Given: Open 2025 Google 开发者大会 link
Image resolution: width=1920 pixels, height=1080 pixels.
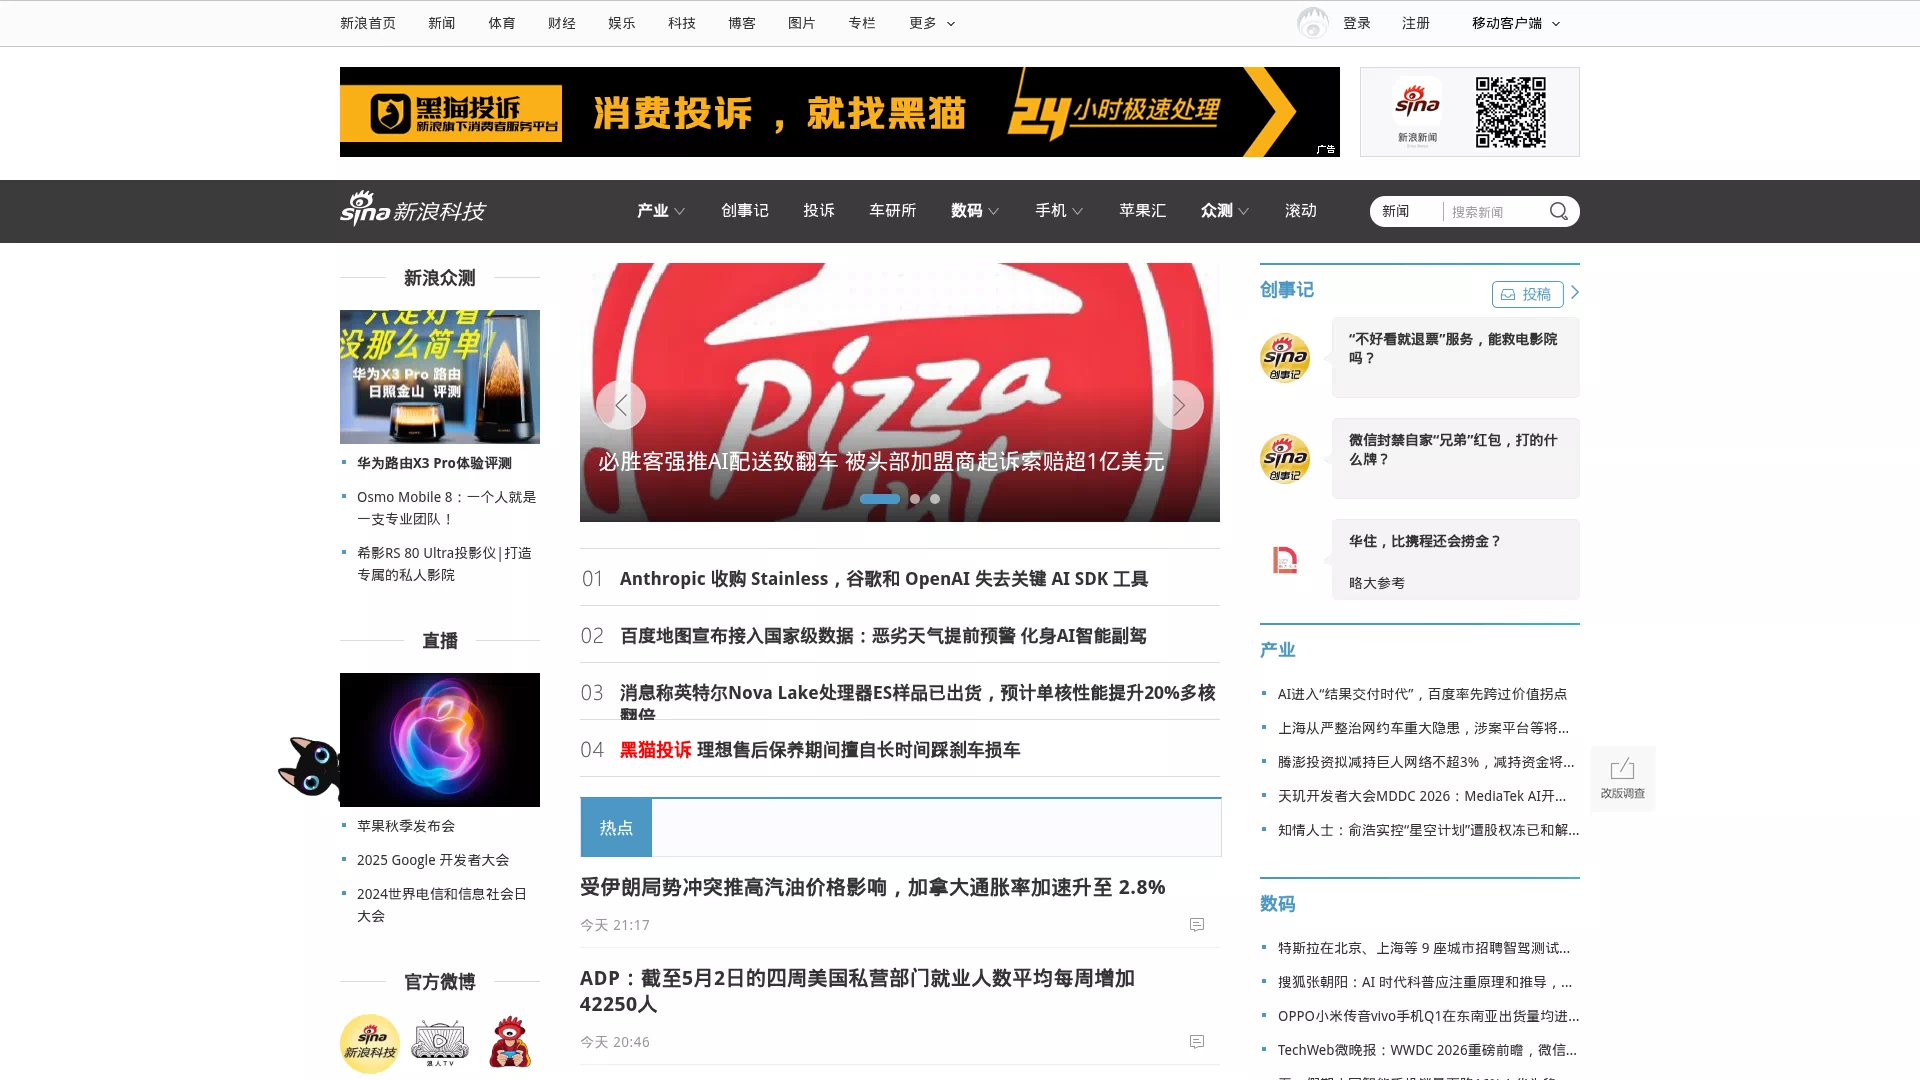Looking at the screenshot, I should point(433,860).
